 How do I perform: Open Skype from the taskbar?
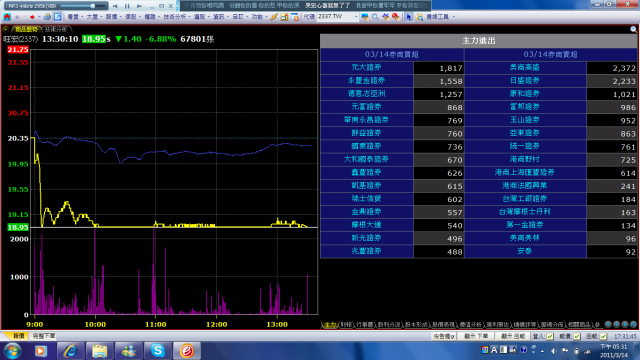point(158,351)
